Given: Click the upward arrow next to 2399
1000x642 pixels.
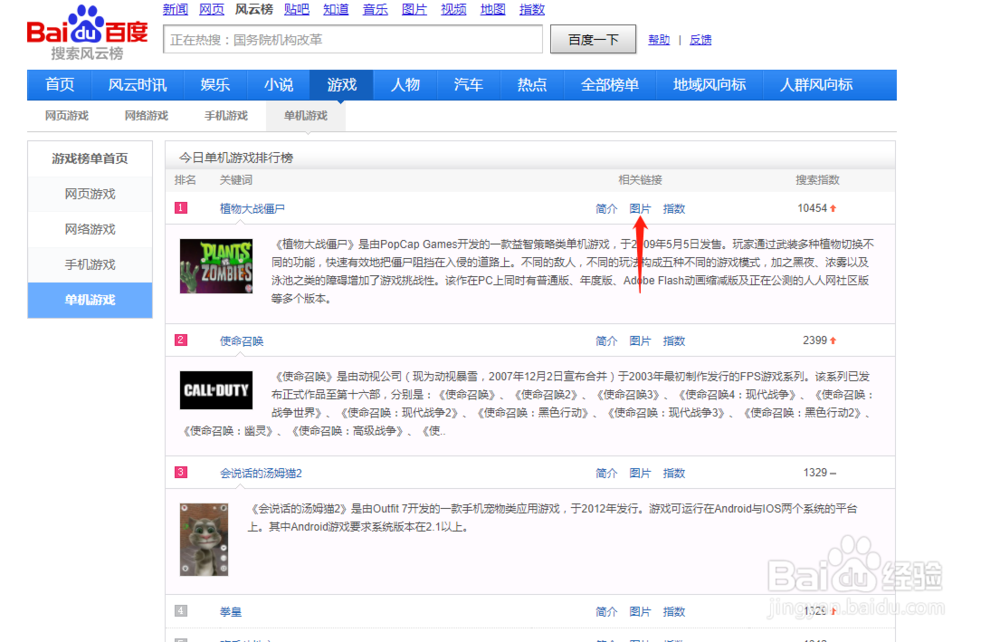Looking at the screenshot, I should 831,340.
